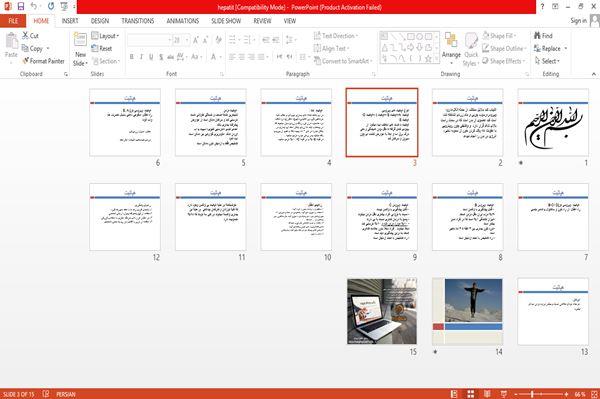Click the Redo icon in title bar
Screen dimensions: 600x399
point(51,6)
